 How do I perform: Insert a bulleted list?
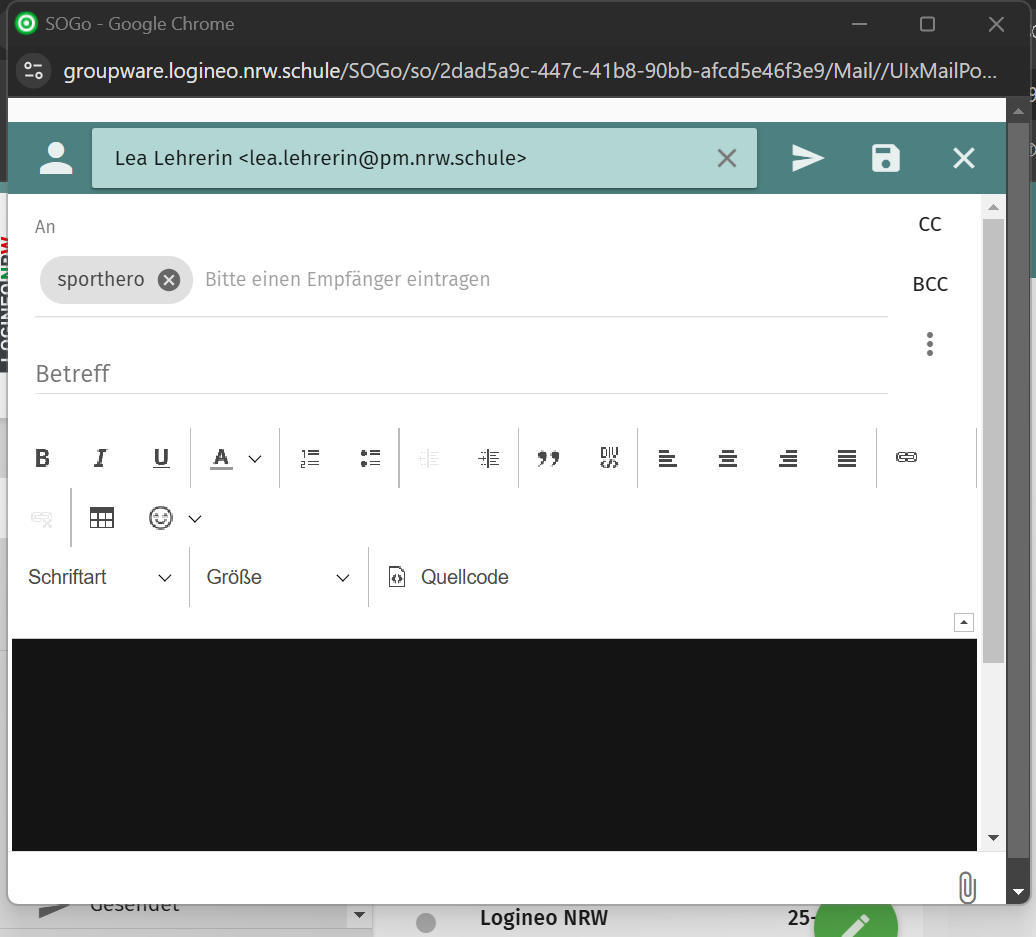(370, 458)
